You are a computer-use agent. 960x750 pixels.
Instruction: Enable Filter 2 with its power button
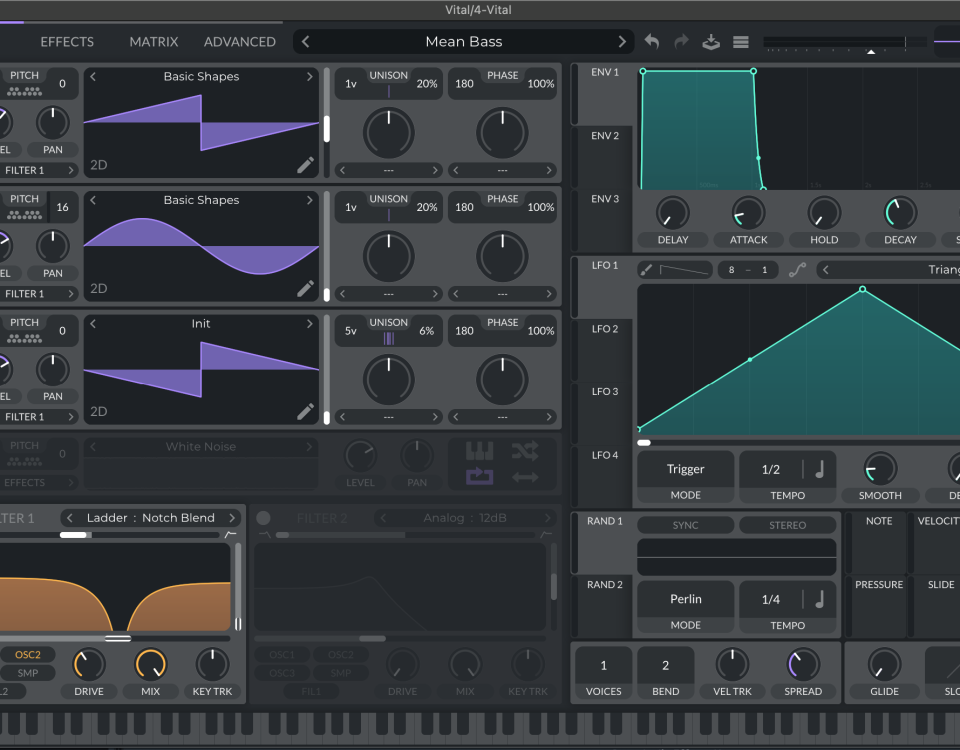[x=264, y=518]
